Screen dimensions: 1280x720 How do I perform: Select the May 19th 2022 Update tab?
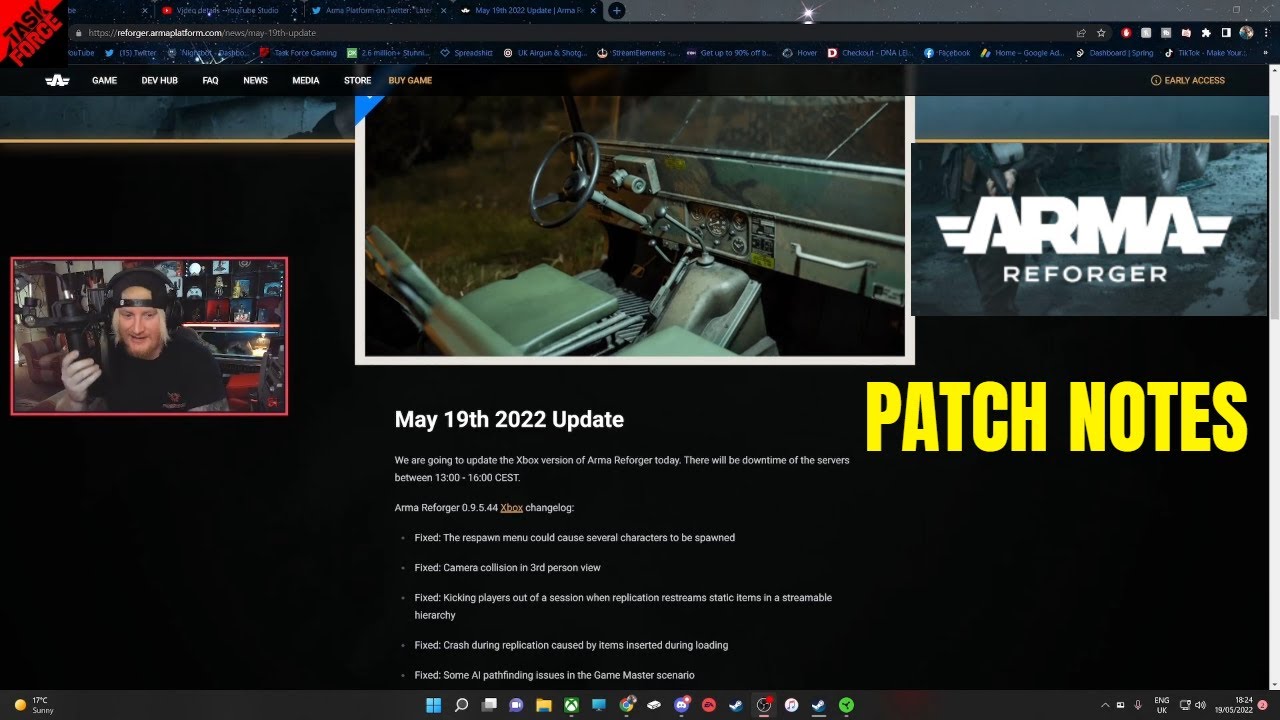(x=530, y=11)
